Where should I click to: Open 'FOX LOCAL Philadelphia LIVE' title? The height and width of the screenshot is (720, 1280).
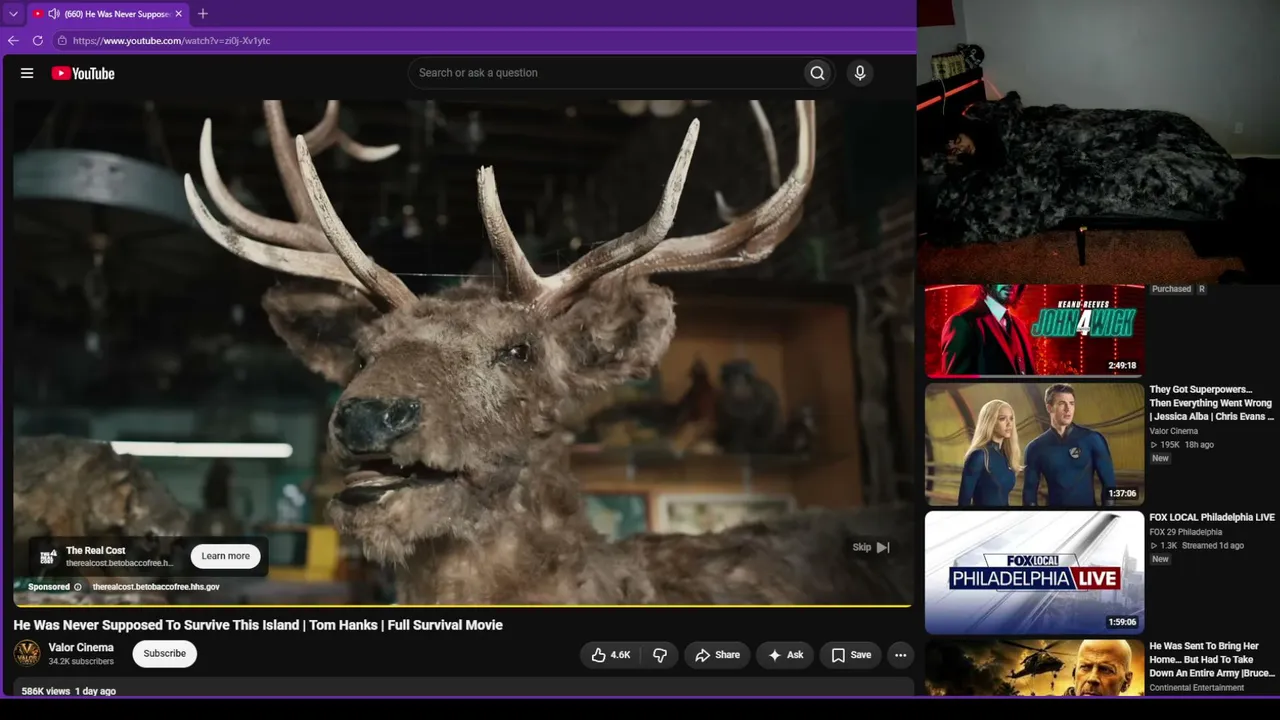click(1212, 518)
